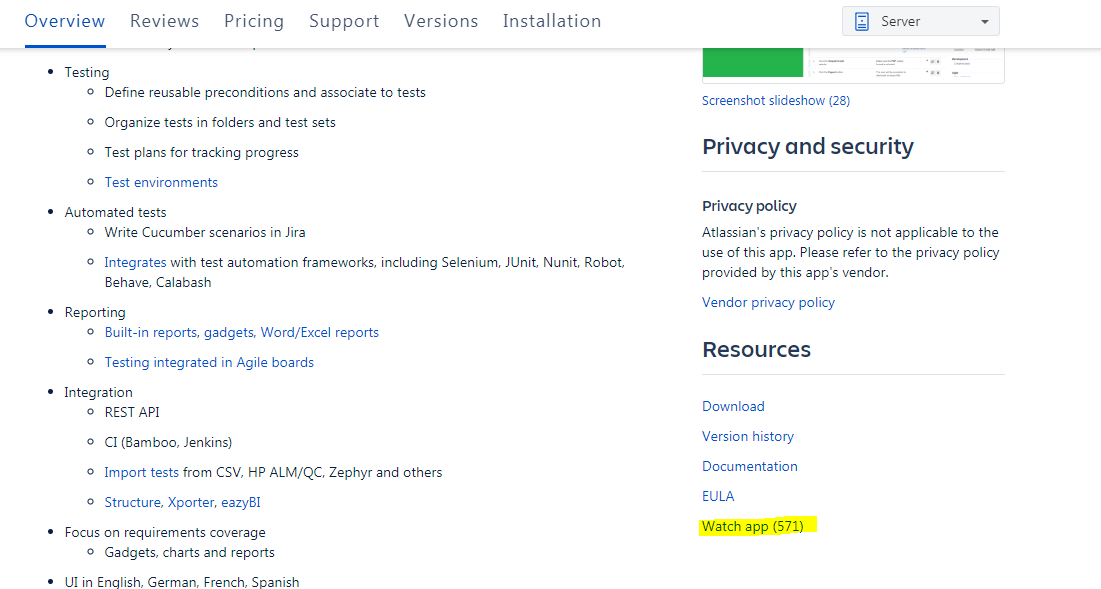Viewport: 1101px width, 589px height.
Task: Open the Pricing tab
Action: pyautogui.click(x=254, y=20)
